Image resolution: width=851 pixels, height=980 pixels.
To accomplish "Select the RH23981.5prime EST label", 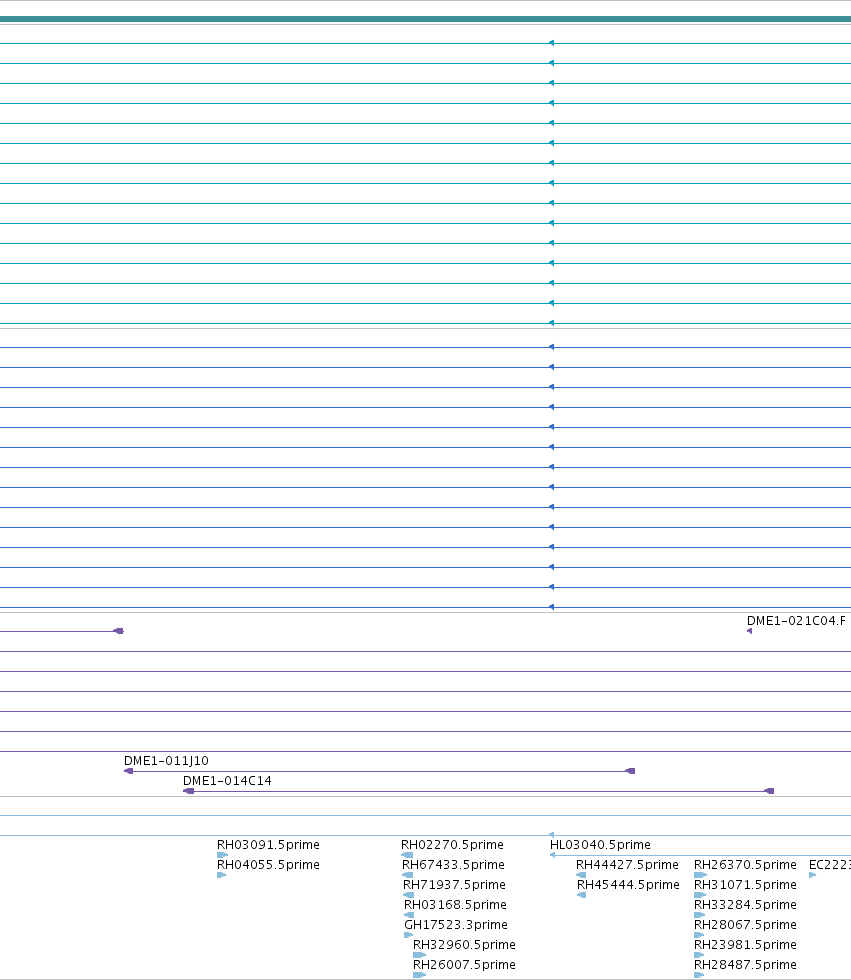I will tap(745, 944).
